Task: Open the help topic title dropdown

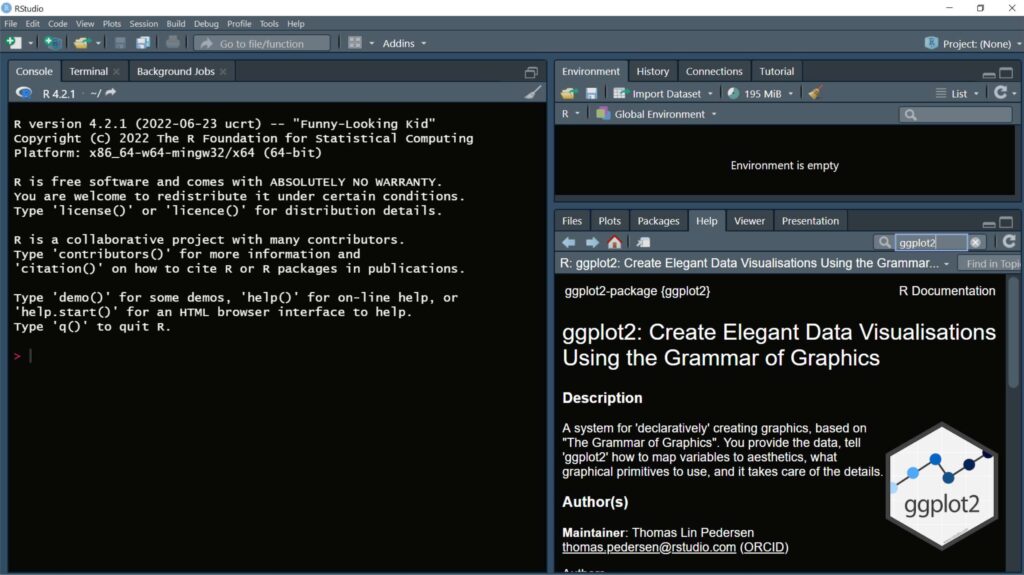Action: (x=946, y=264)
